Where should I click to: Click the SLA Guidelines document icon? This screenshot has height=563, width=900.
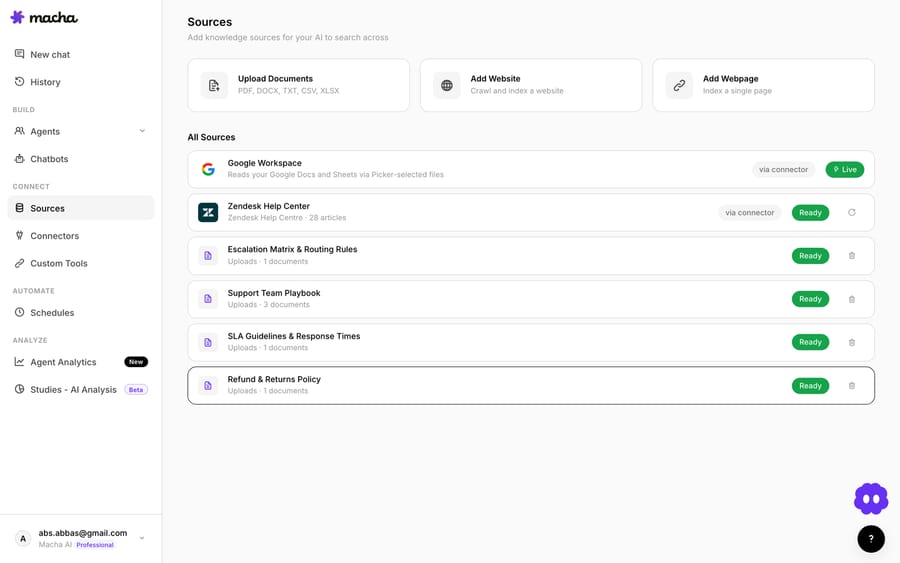[208, 343]
